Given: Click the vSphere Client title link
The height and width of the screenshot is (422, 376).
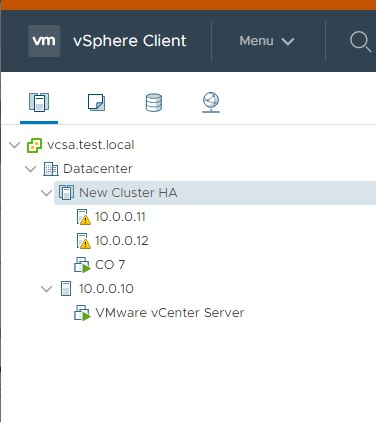Looking at the screenshot, I should [130, 41].
